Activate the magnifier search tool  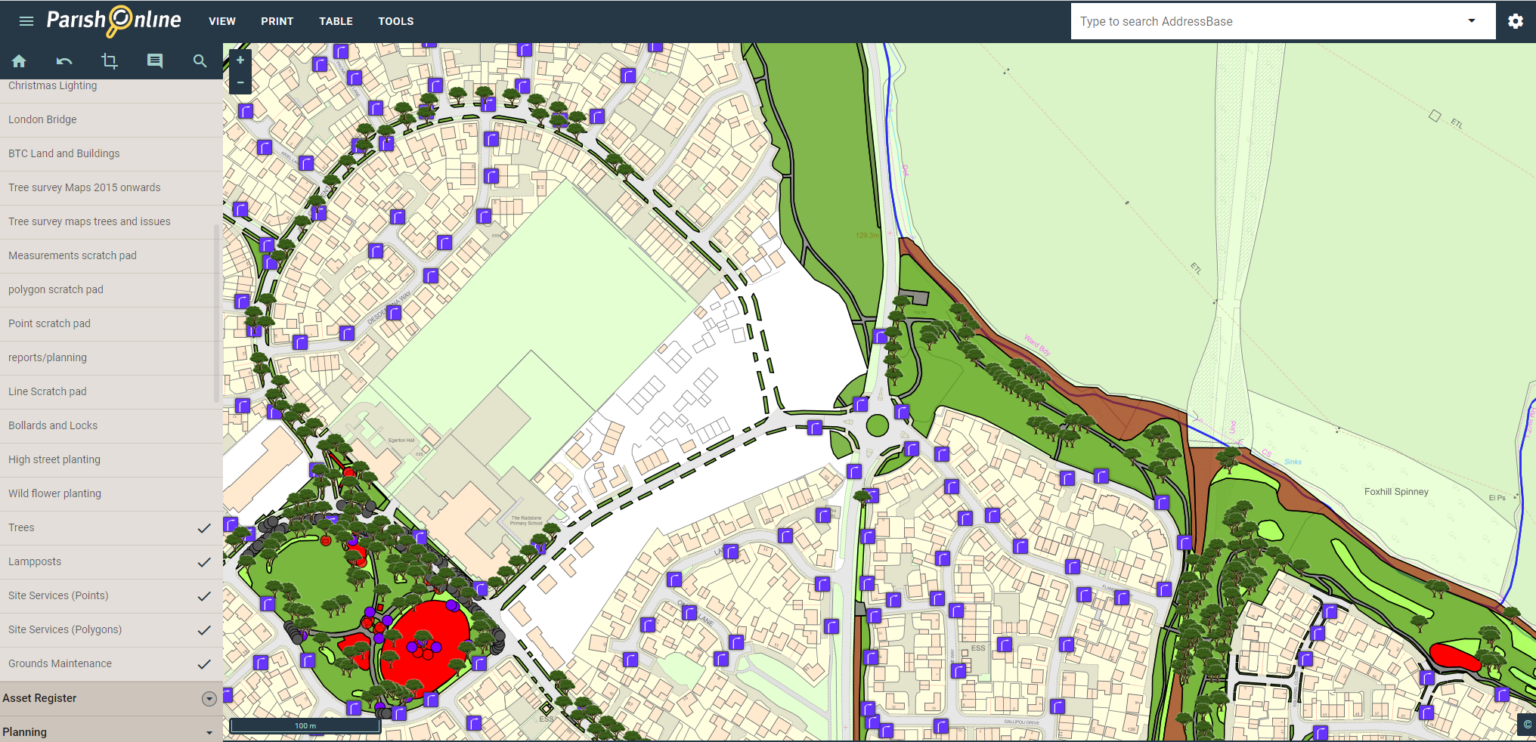coord(199,61)
